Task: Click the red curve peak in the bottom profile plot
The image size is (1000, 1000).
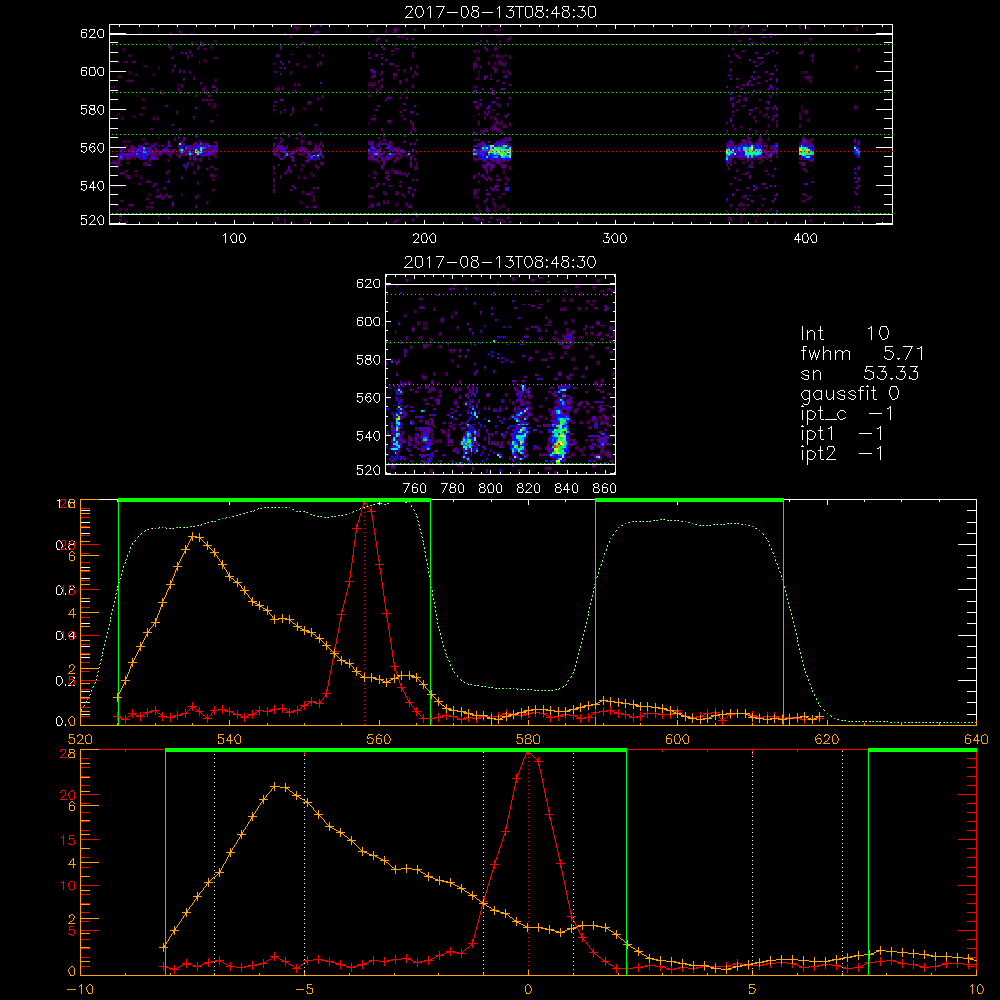Action: (528, 753)
